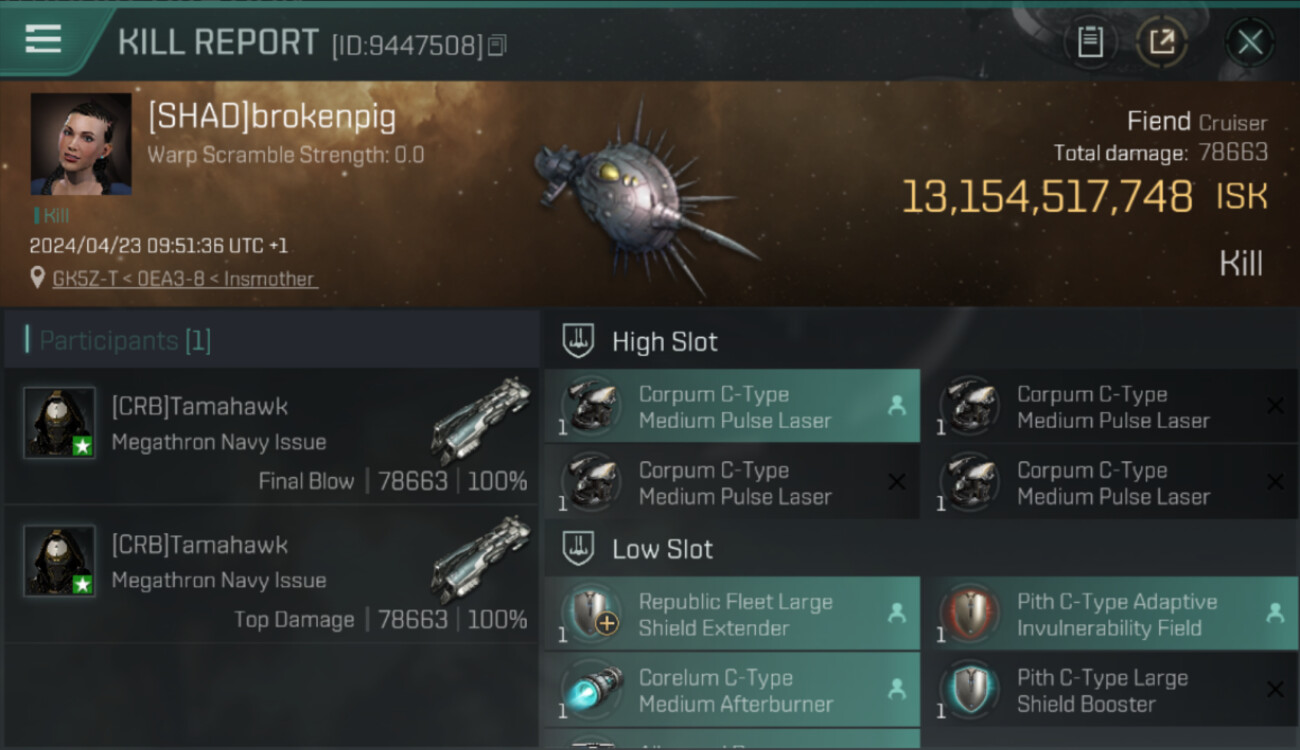Close the kill report window
Viewport: 1300px width, 750px height.
(x=1250, y=42)
